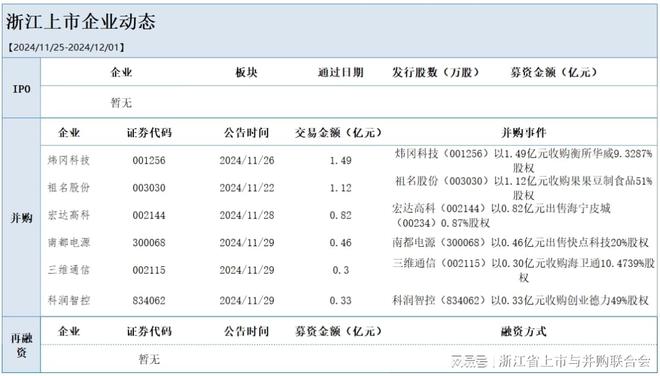Click 2024/11/29 date in 三维通信 row
The image size is (660, 376).
pyautogui.click(x=247, y=270)
